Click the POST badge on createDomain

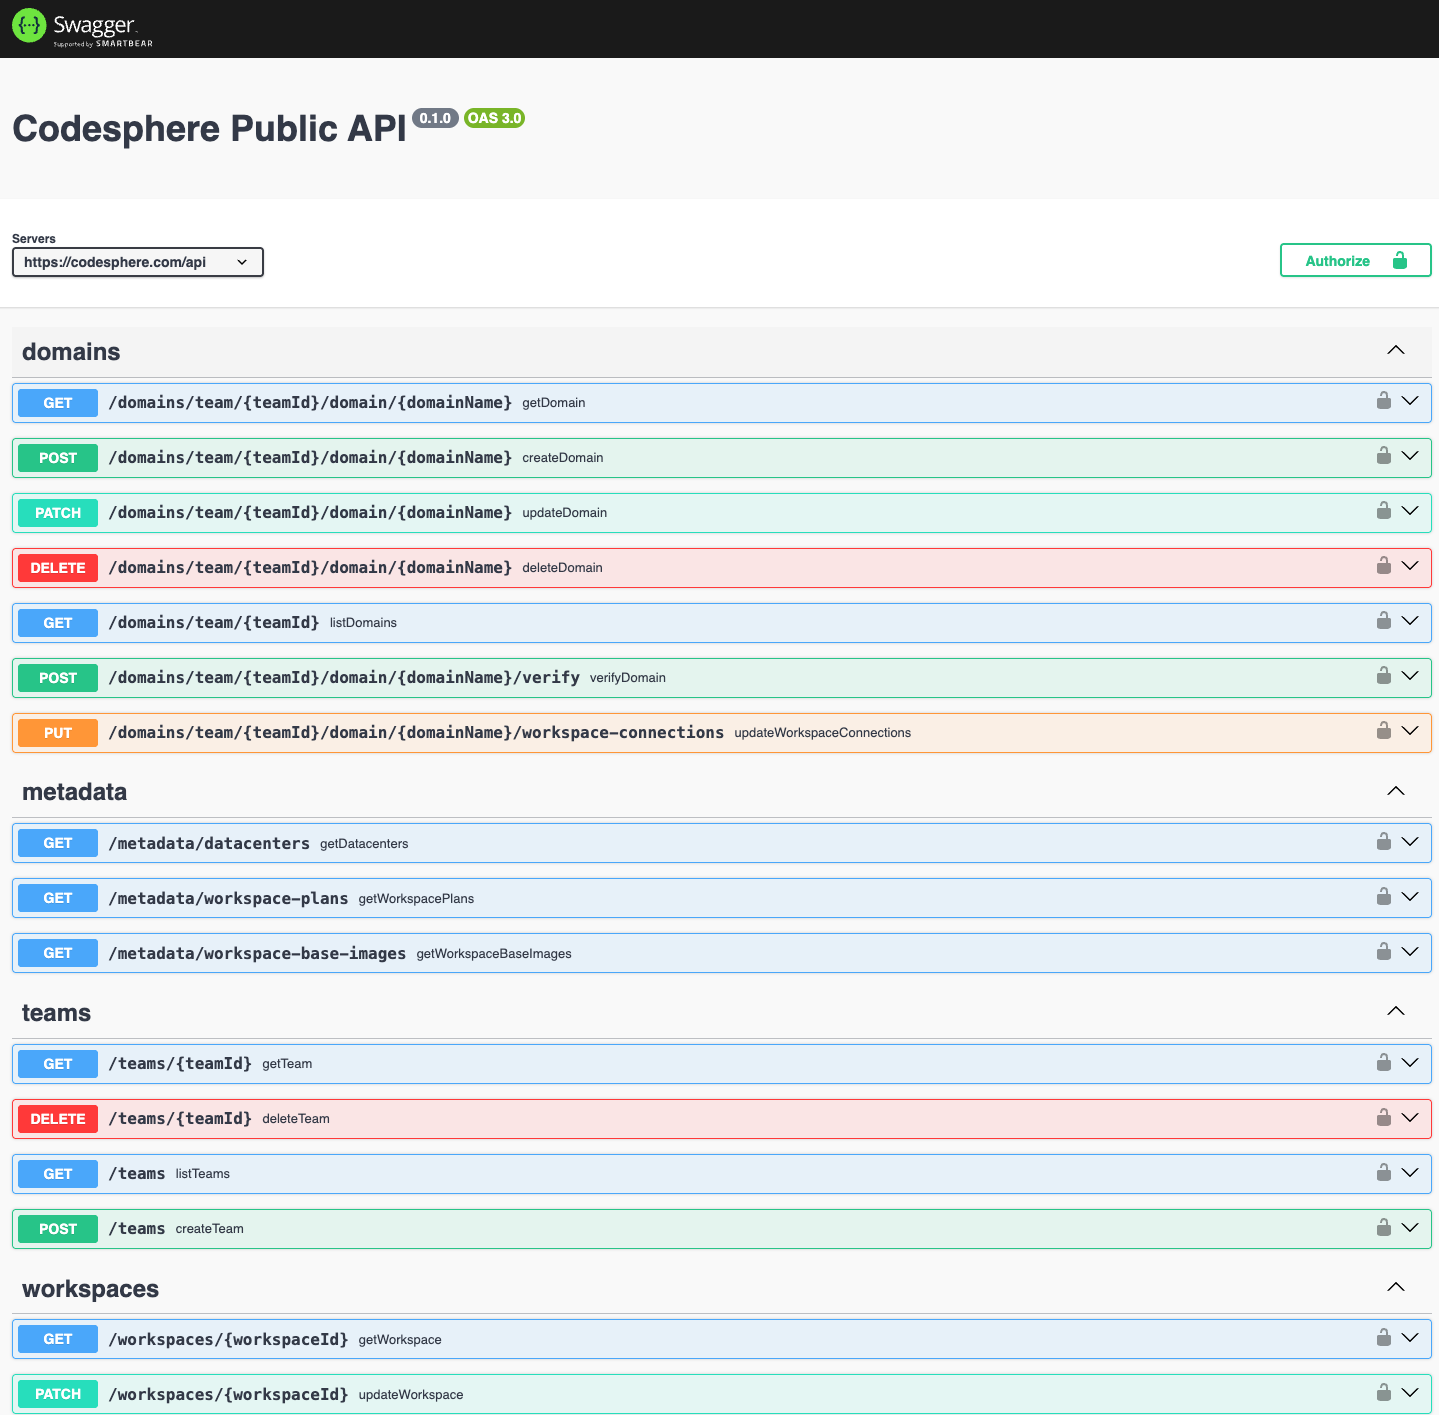click(x=57, y=457)
